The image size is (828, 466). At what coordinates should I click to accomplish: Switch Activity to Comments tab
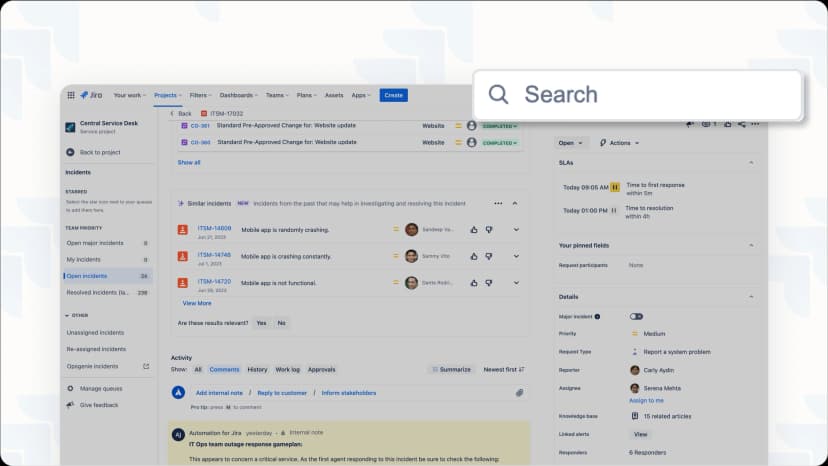224,369
